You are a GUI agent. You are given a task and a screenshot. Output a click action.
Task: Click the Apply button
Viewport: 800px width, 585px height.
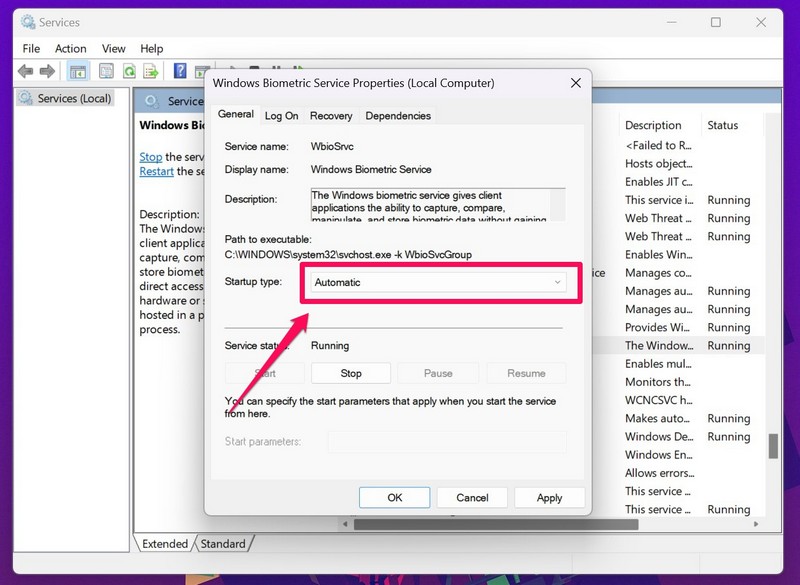(x=549, y=497)
